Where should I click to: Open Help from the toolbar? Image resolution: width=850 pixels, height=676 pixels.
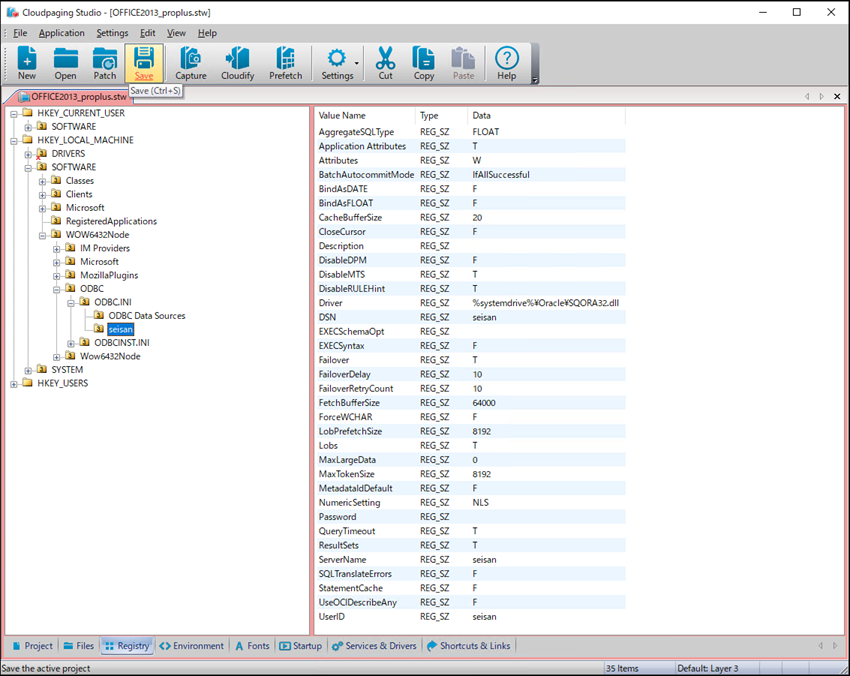(x=507, y=62)
